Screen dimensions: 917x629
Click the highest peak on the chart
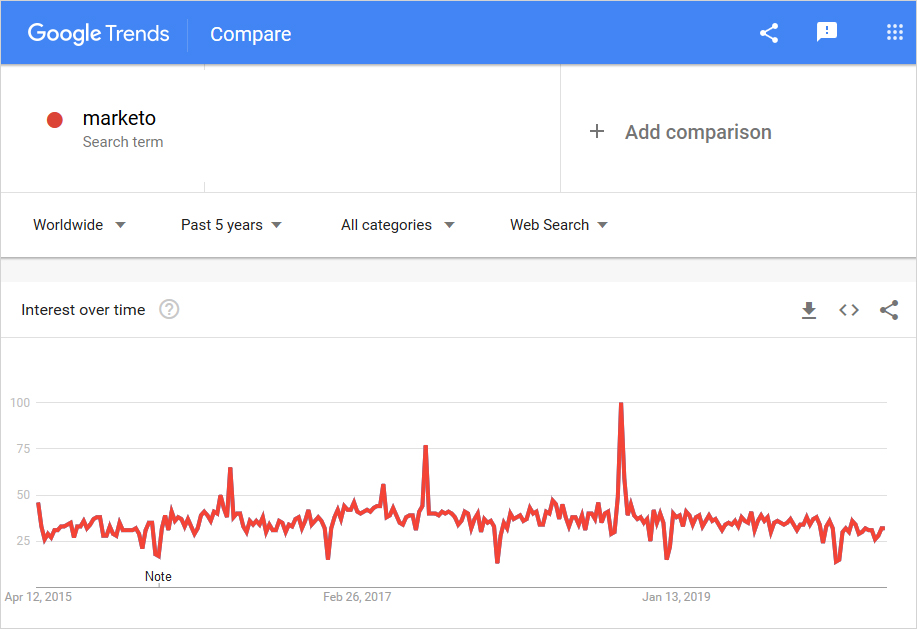(621, 404)
